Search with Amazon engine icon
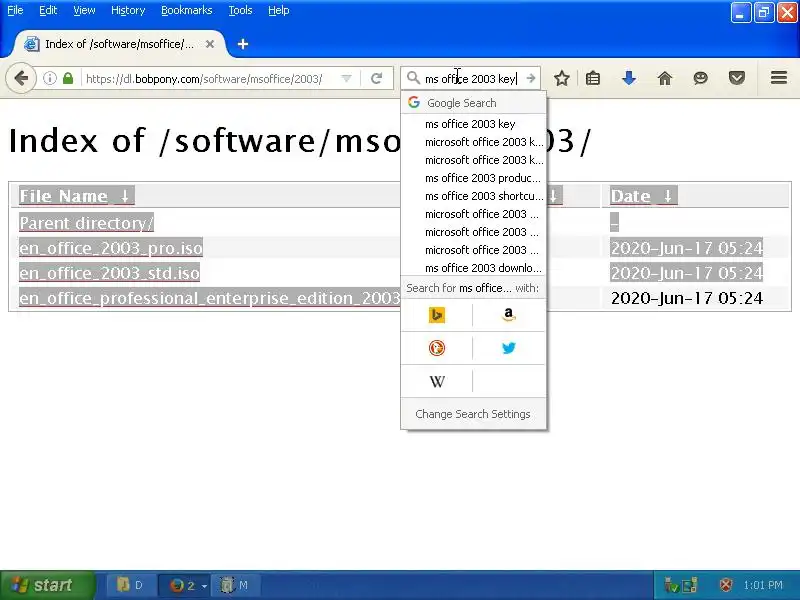 point(509,315)
